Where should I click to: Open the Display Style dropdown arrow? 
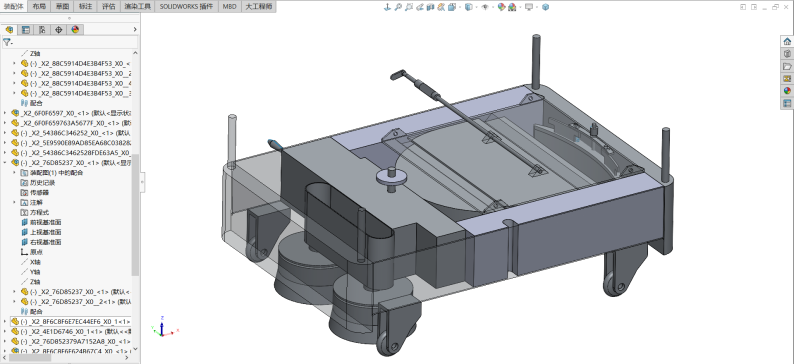click(x=477, y=7)
